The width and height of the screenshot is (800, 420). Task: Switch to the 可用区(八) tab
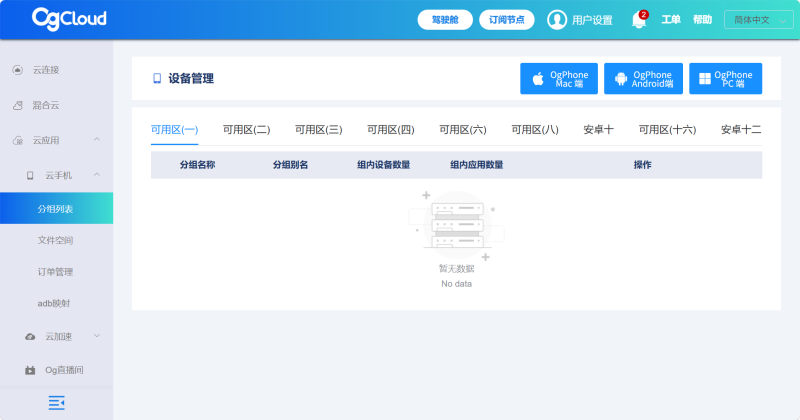click(x=535, y=130)
